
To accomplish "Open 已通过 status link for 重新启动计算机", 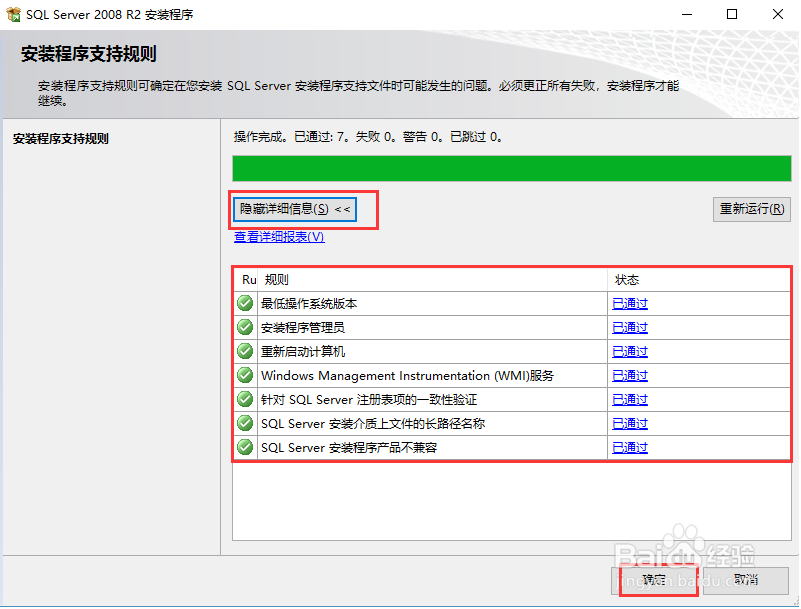I will tap(630, 352).
